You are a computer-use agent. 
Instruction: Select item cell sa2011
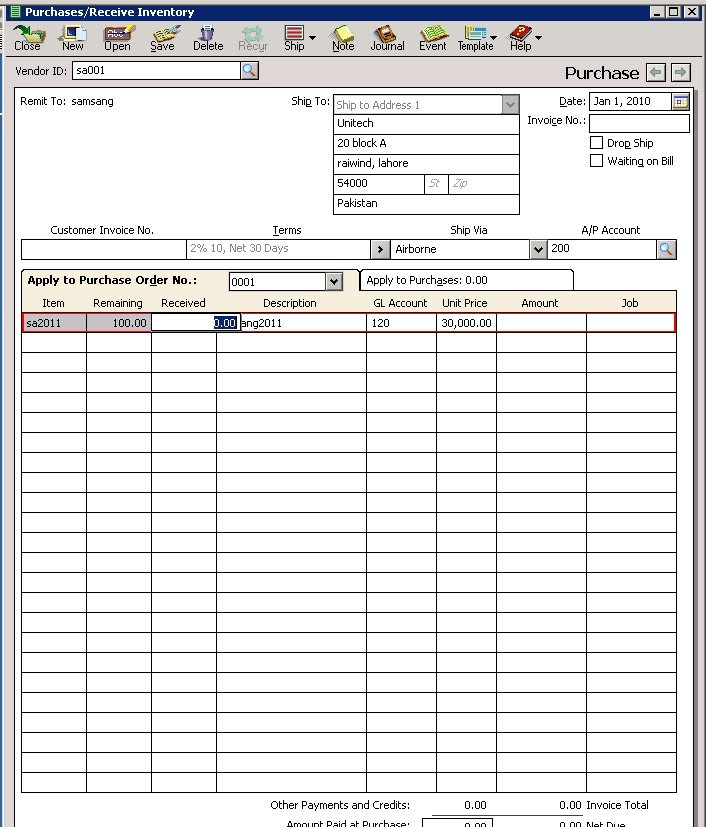(54, 323)
